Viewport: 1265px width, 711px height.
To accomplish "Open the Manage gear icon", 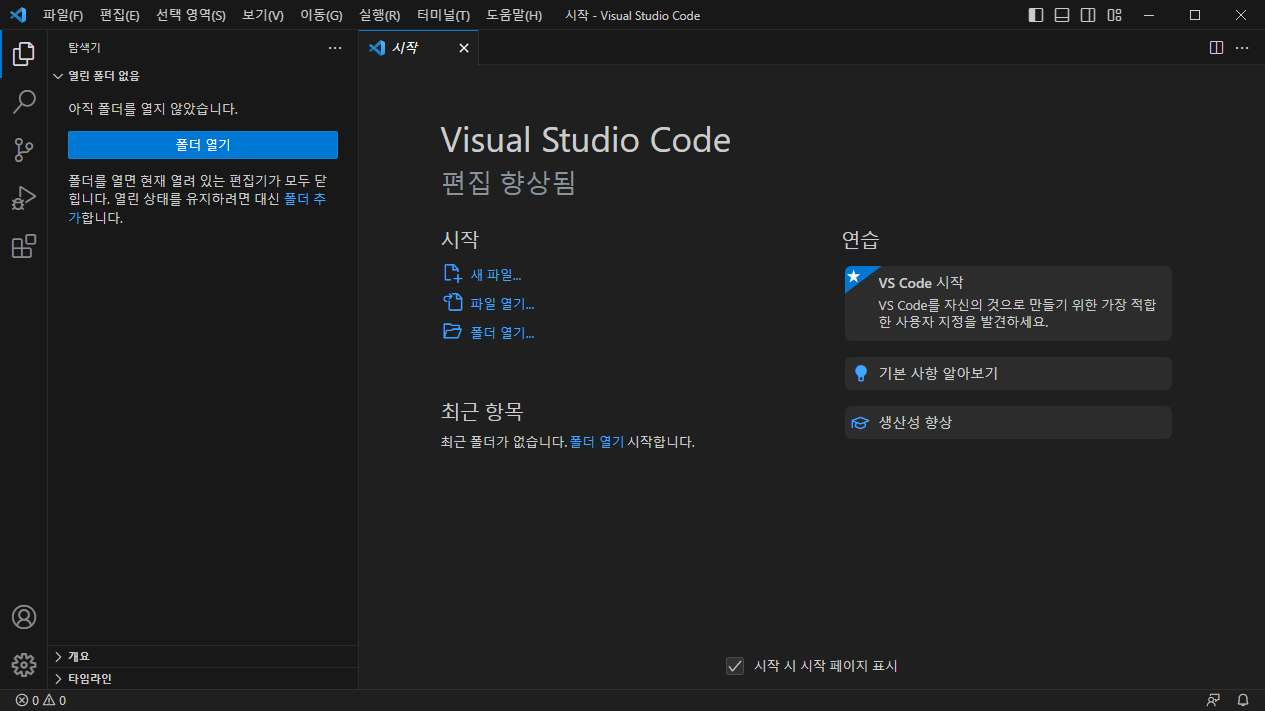I will click(24, 665).
